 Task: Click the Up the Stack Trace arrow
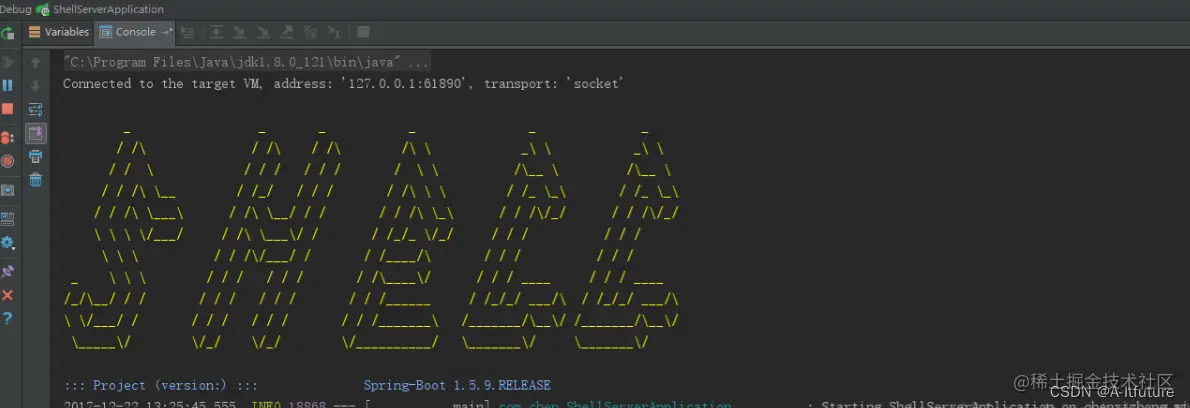(35, 62)
